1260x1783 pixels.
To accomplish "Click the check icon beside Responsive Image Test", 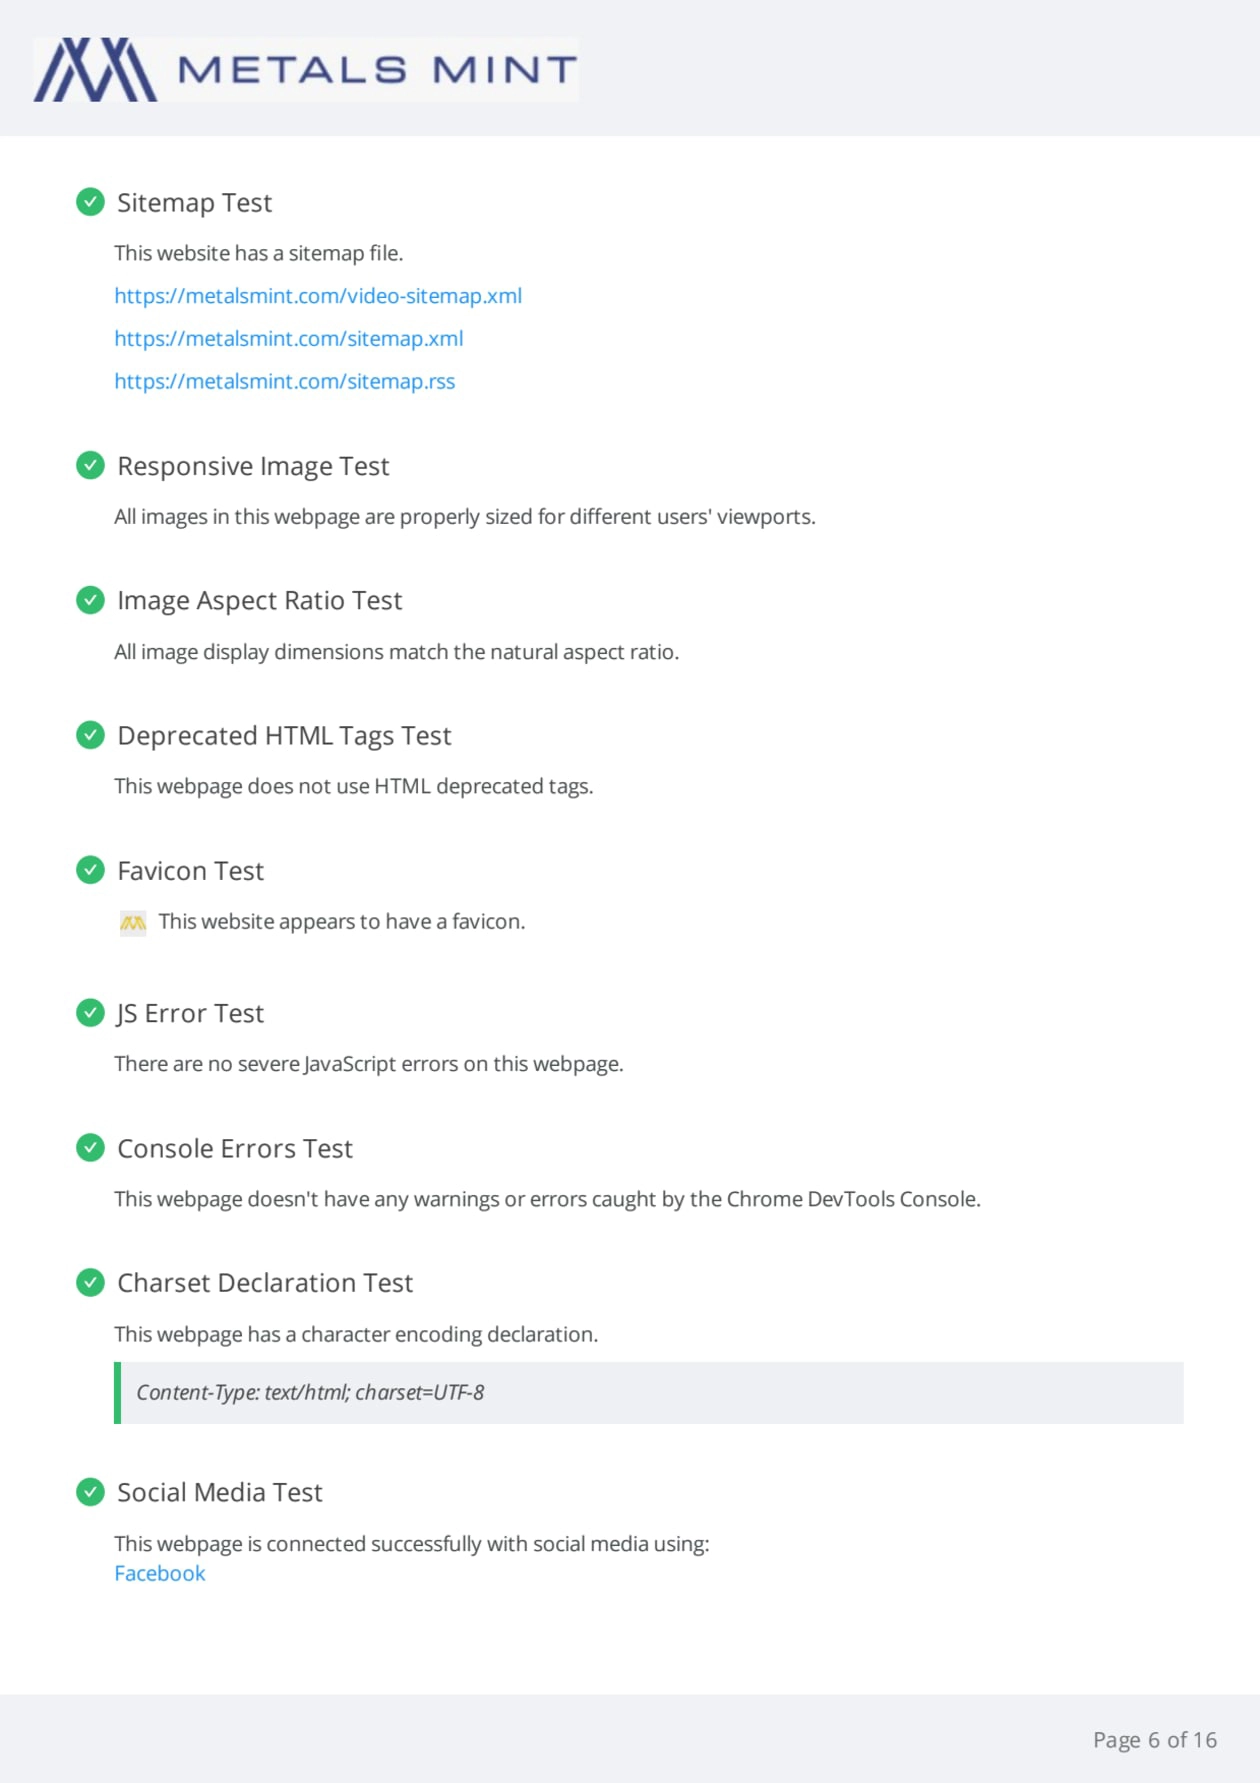I will coord(90,465).
